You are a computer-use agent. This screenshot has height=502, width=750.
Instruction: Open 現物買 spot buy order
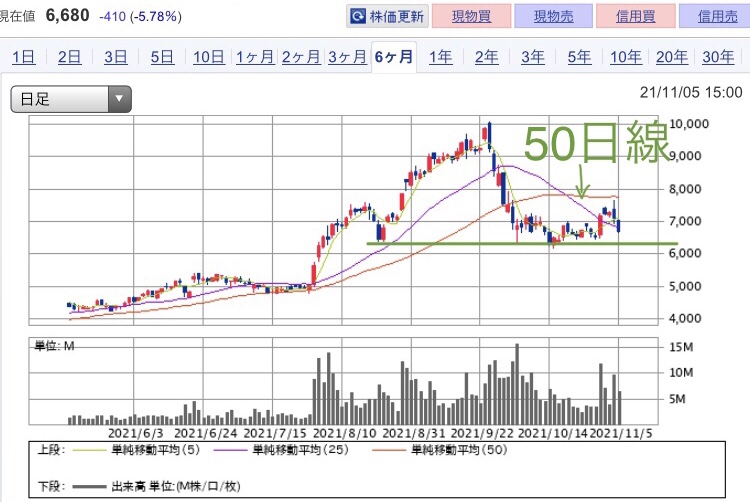472,16
